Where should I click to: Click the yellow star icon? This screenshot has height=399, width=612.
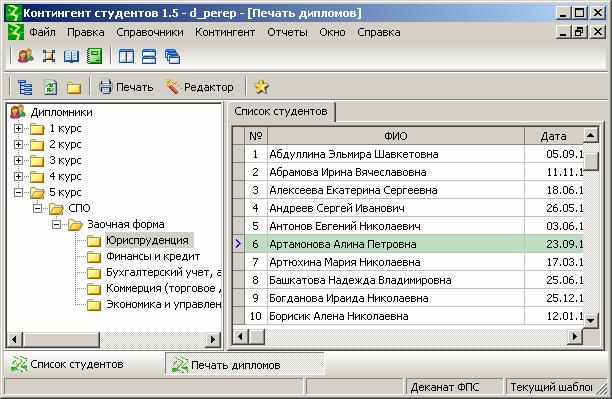click(x=261, y=87)
